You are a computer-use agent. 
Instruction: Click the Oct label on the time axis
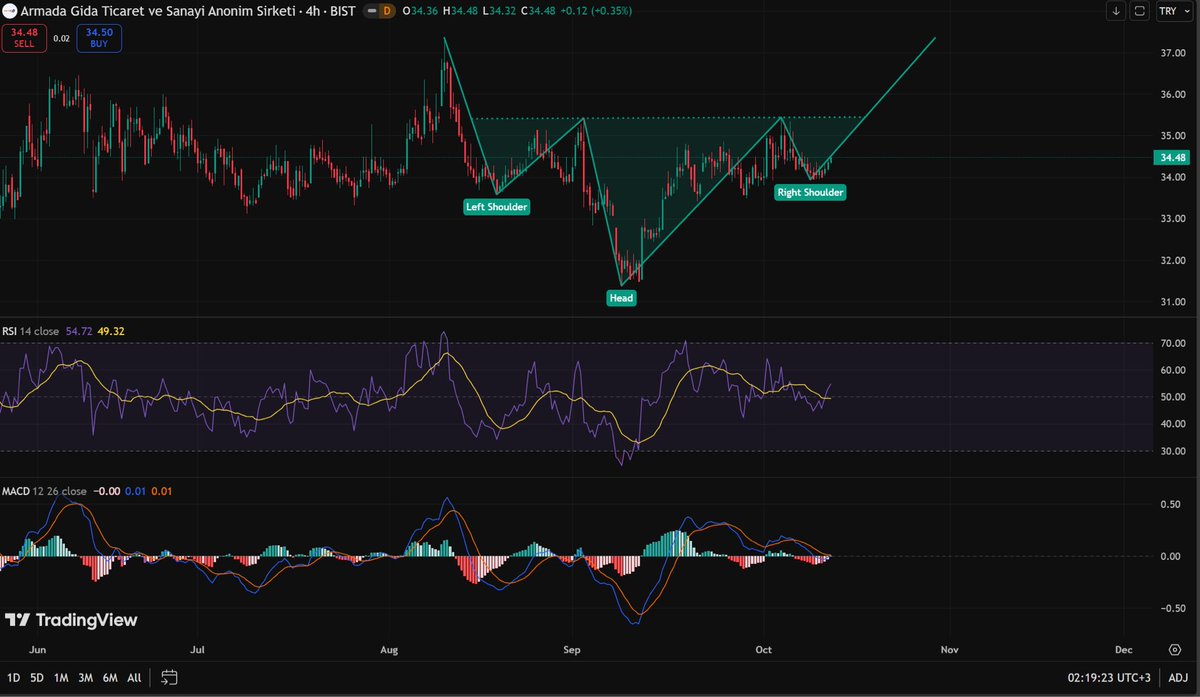pos(764,649)
